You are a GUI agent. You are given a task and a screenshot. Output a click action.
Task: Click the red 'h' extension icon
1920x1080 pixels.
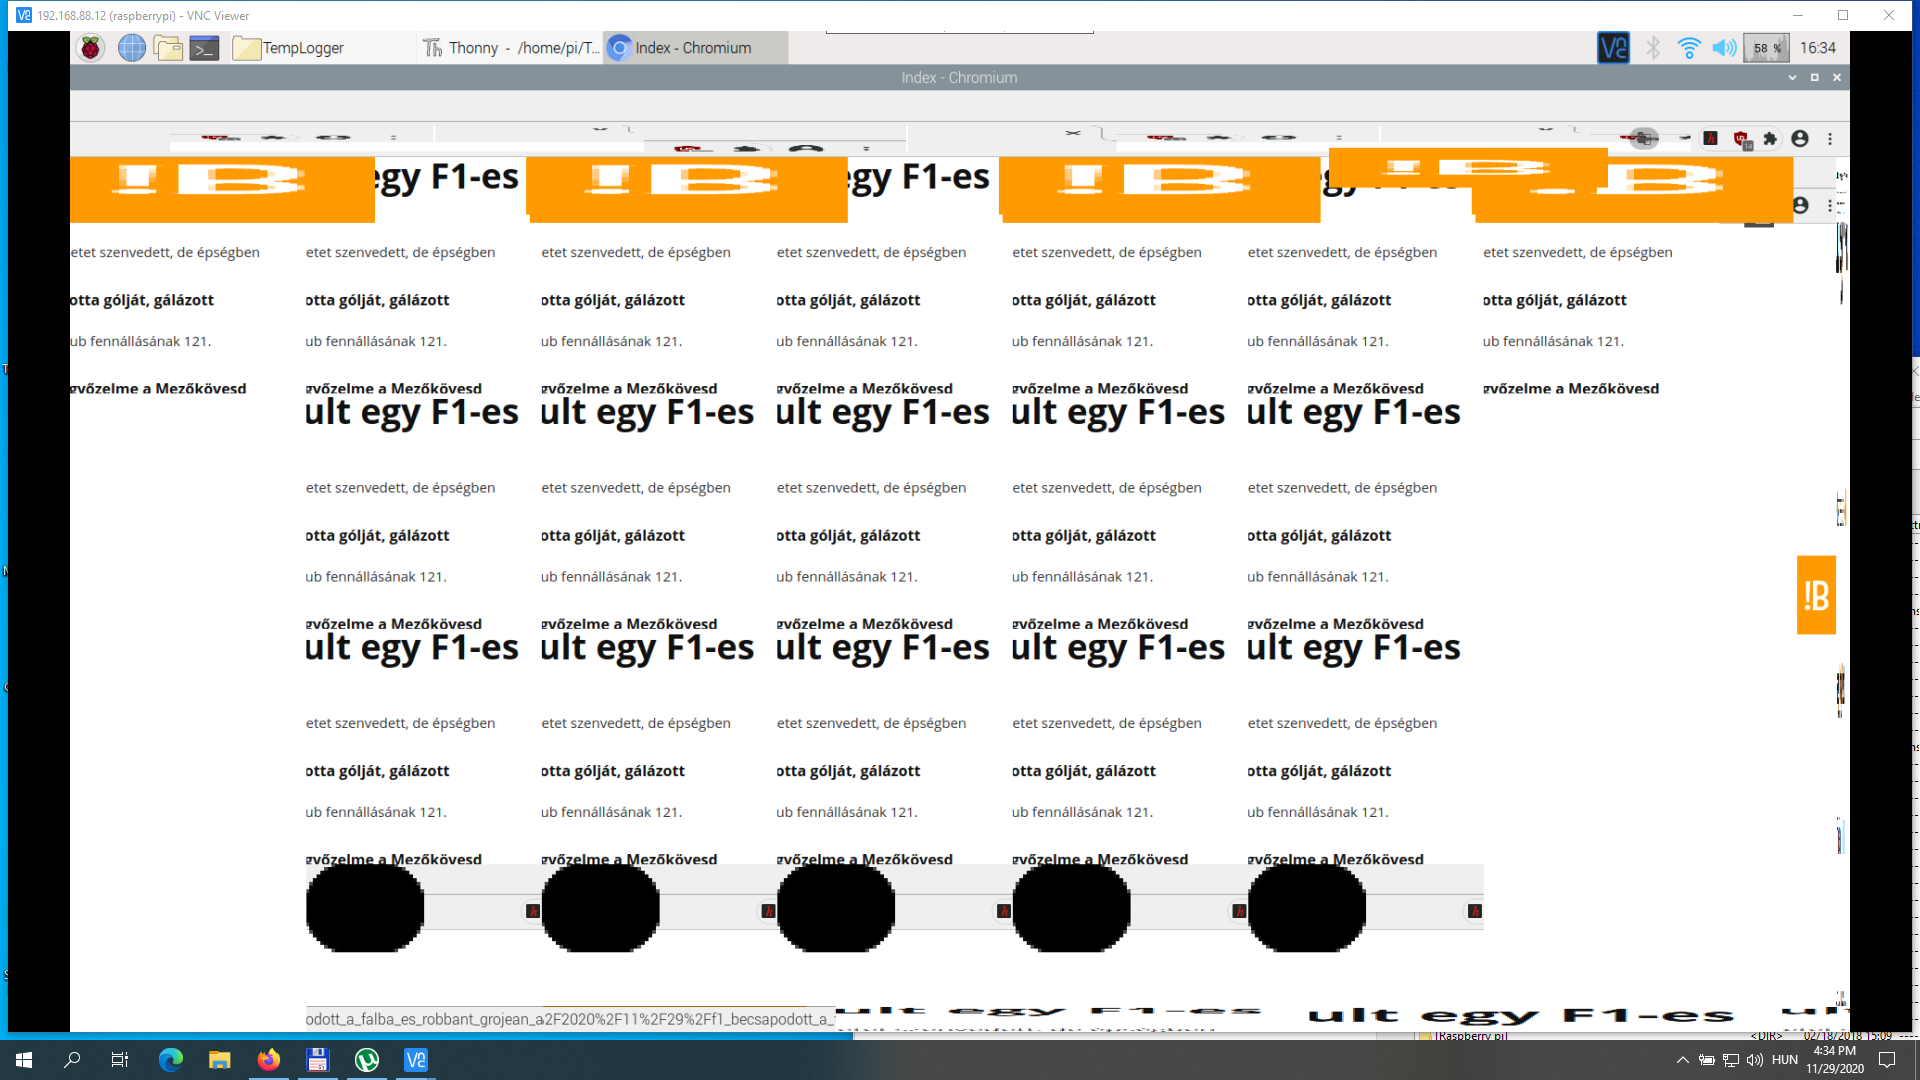pyautogui.click(x=1711, y=139)
